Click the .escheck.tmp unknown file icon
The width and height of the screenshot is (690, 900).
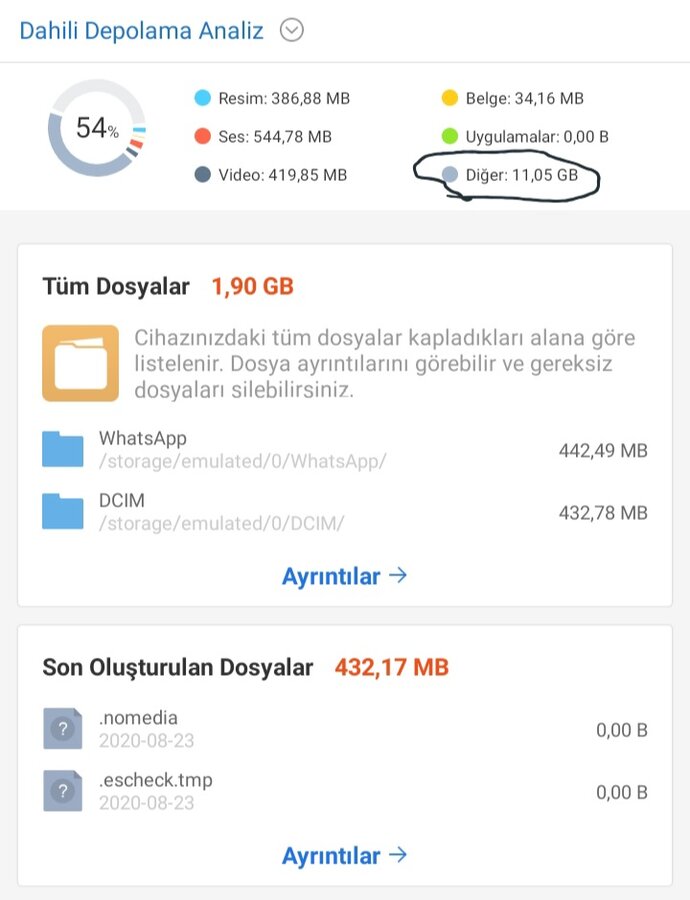pyautogui.click(x=63, y=791)
